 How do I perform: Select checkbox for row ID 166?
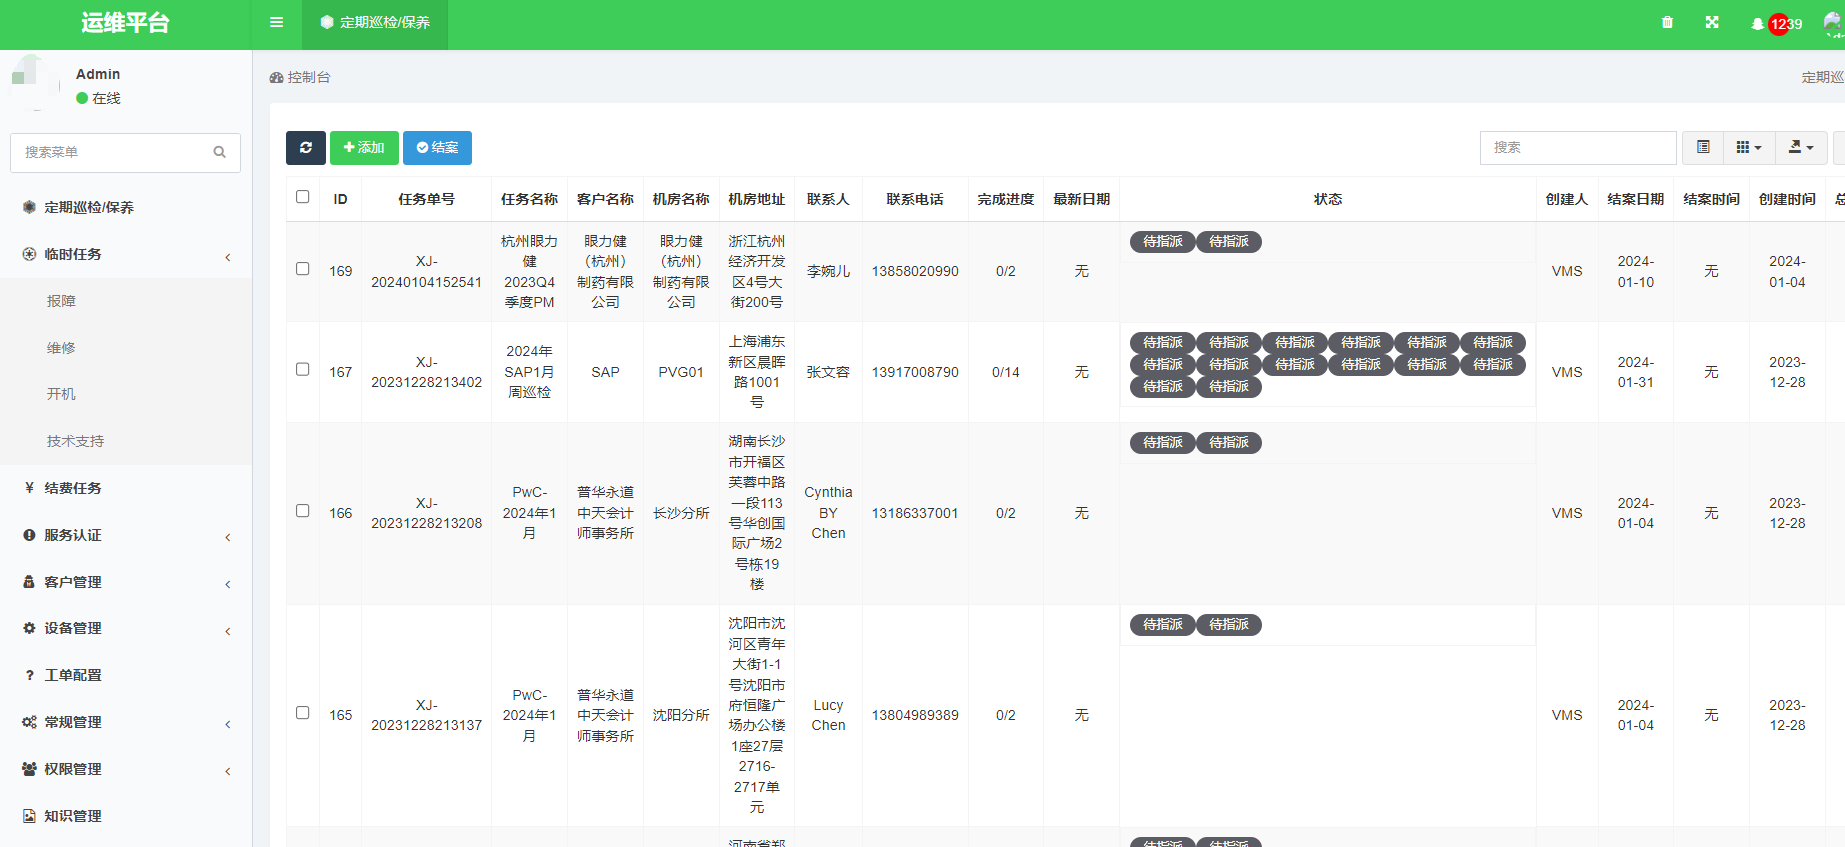tap(303, 511)
